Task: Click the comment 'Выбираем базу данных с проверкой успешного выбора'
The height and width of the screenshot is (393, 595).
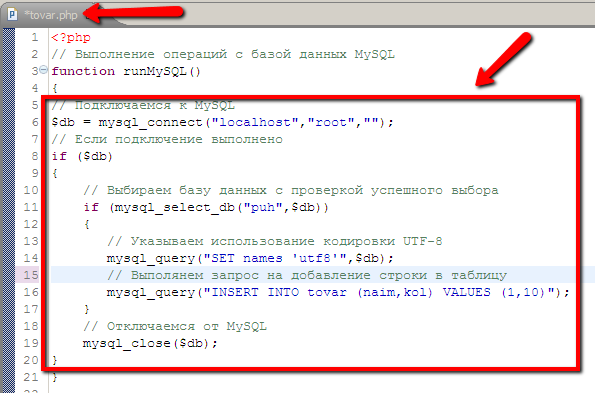Action: [291, 190]
